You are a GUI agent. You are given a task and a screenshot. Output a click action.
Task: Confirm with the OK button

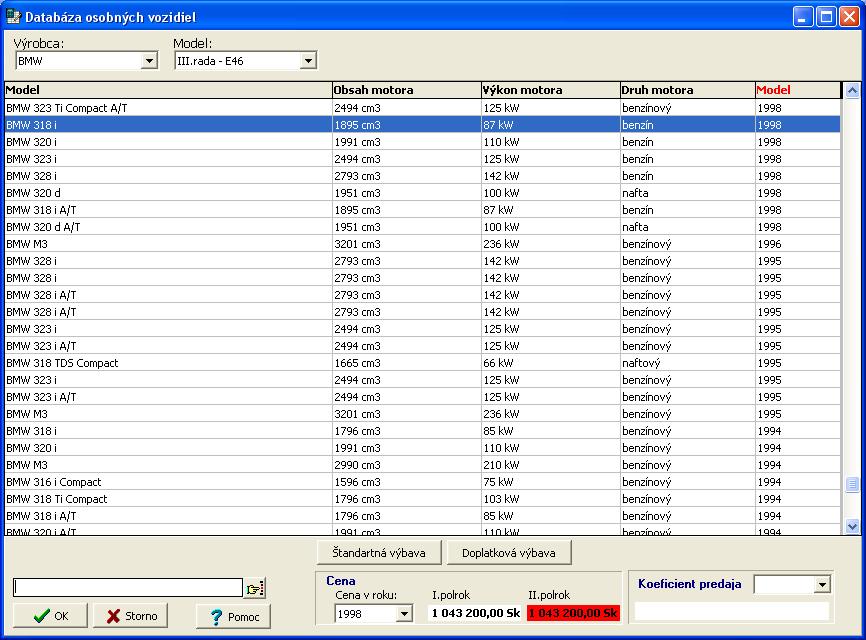point(50,616)
